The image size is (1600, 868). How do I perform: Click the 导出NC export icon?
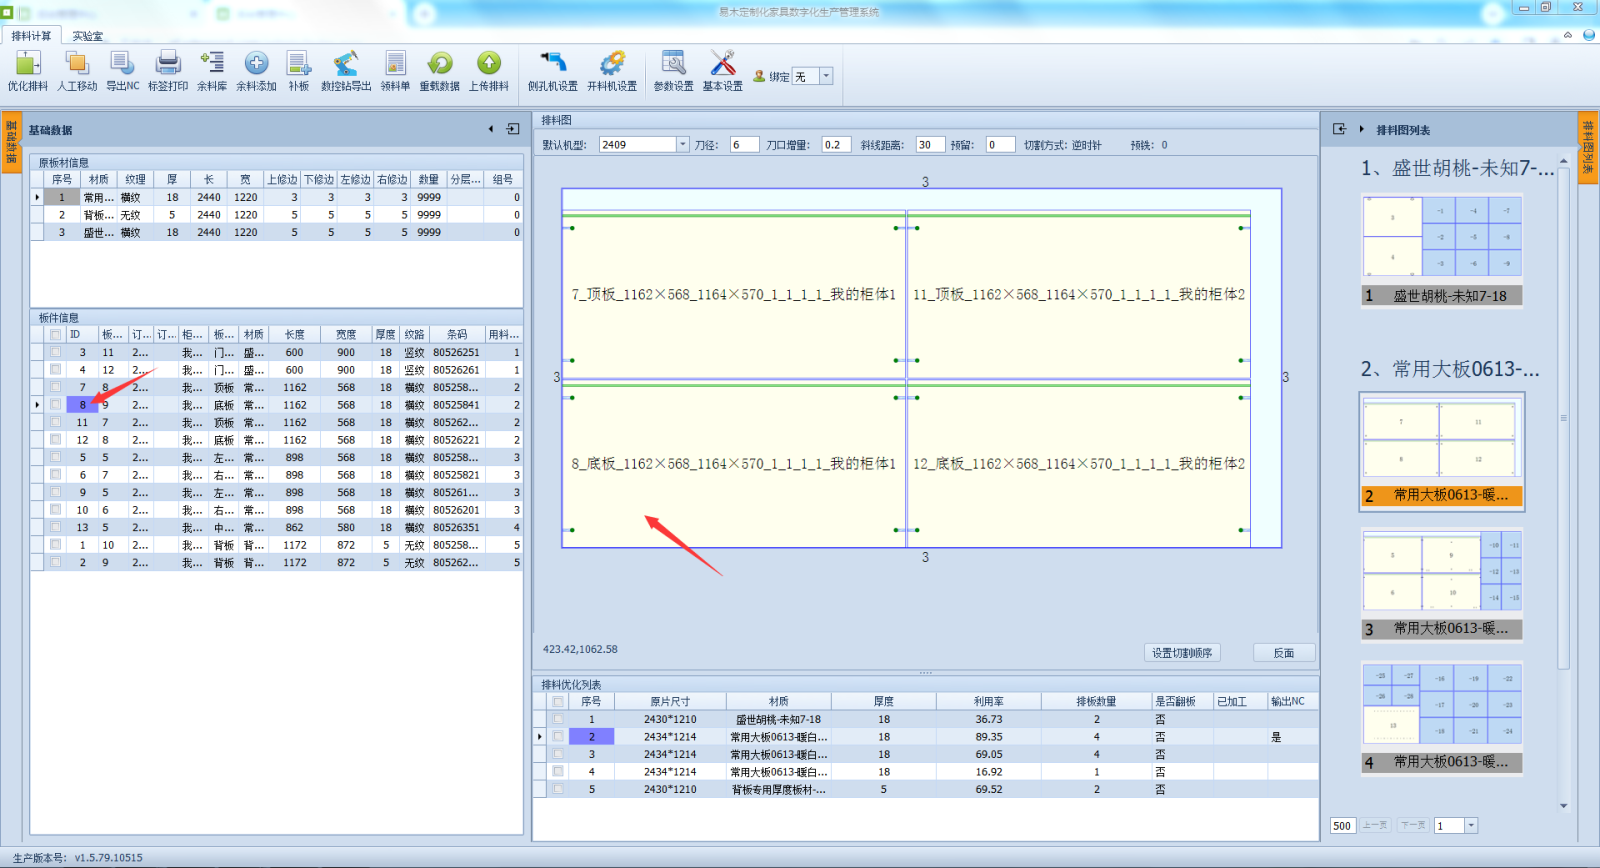click(123, 71)
